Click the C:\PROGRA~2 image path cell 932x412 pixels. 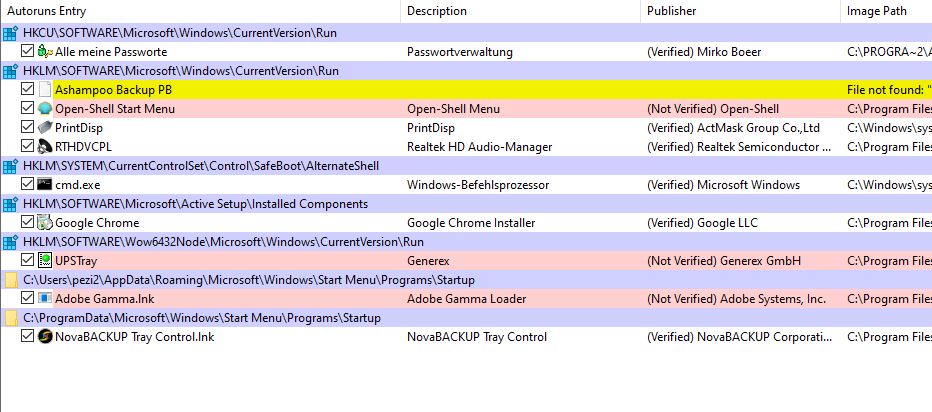click(889, 52)
